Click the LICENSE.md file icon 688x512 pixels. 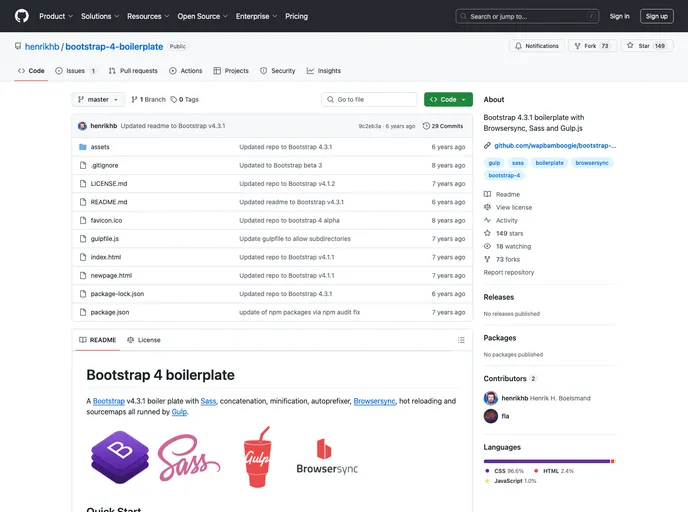[x=82, y=184]
